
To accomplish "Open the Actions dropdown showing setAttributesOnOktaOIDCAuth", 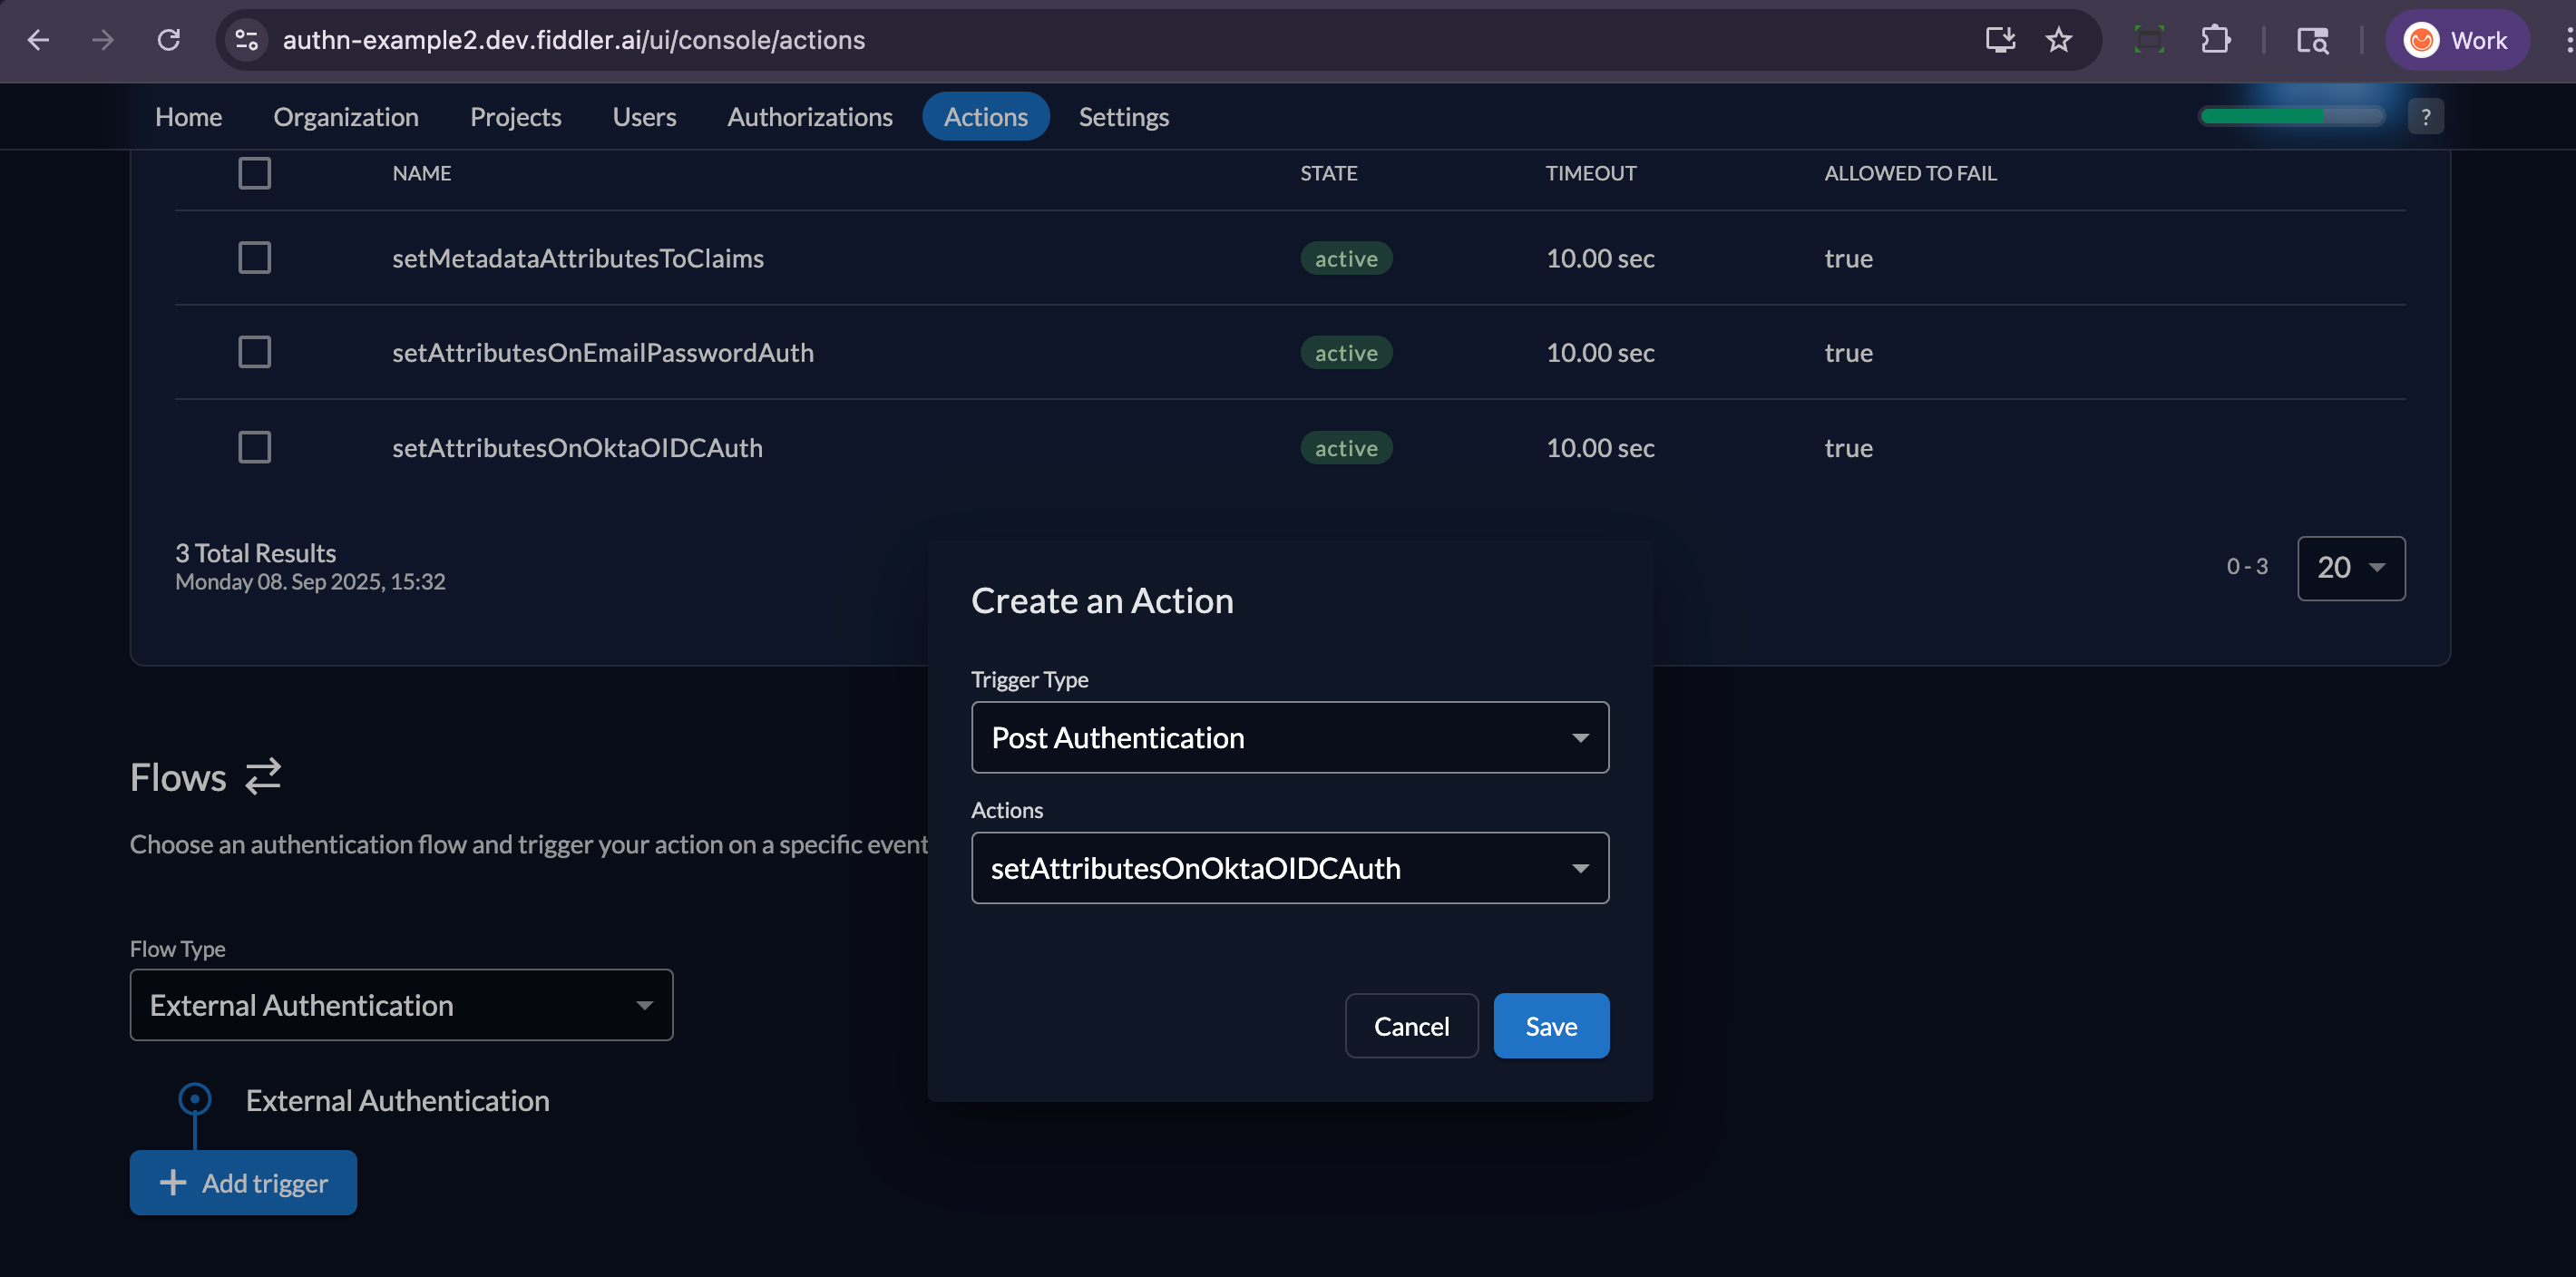I will click(x=1289, y=868).
